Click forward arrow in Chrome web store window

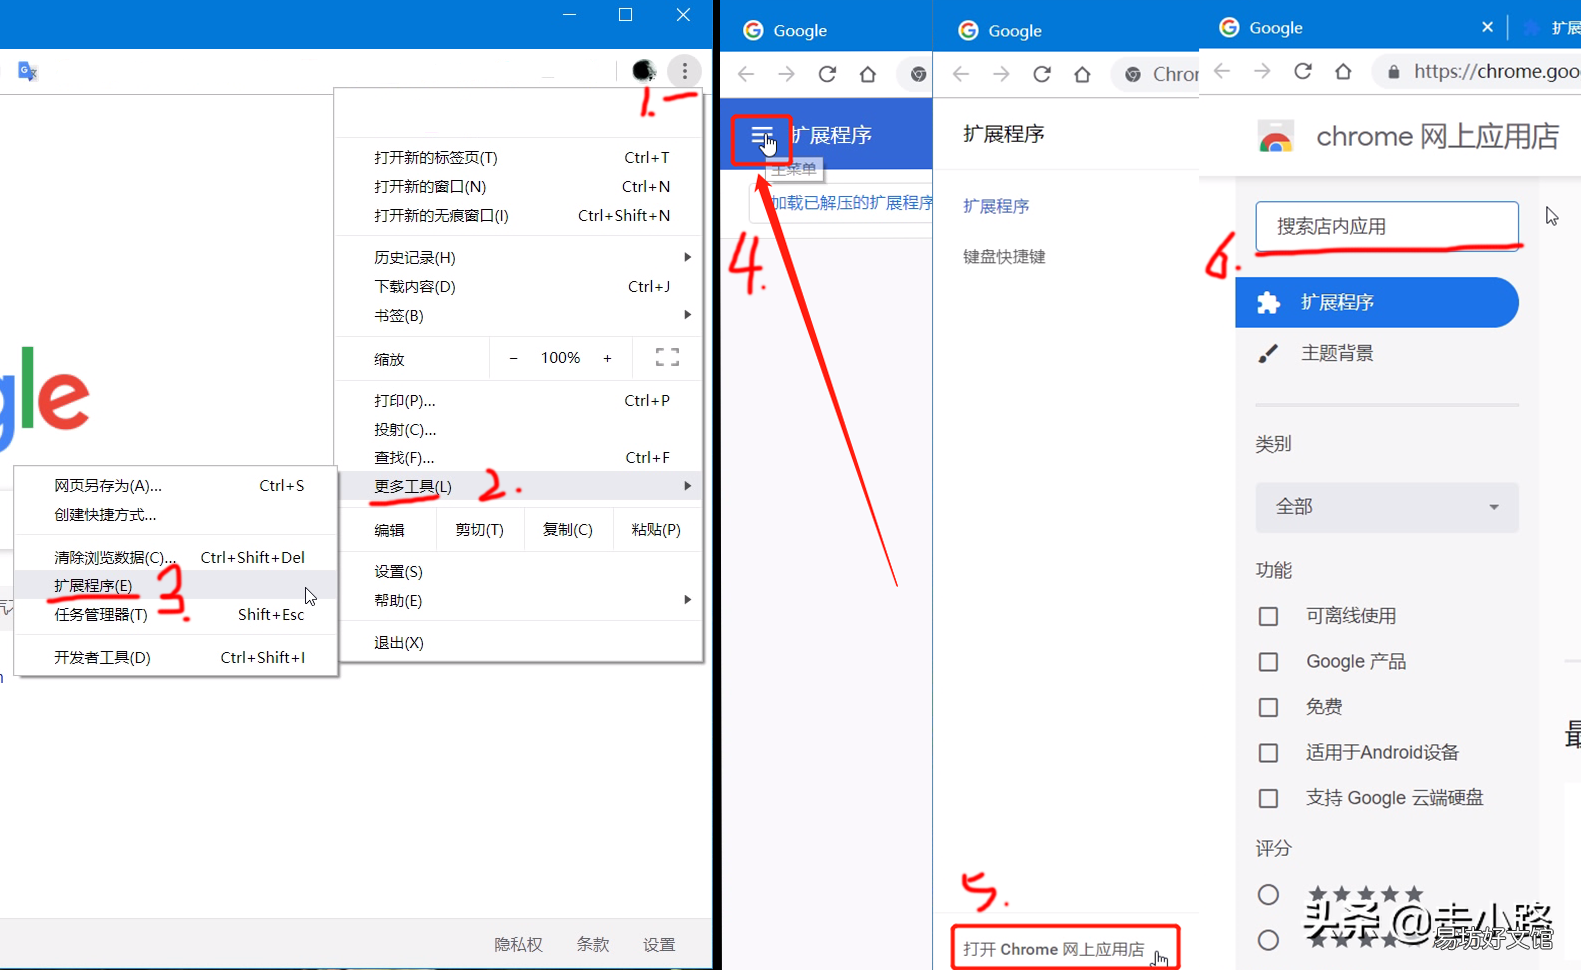[1262, 71]
